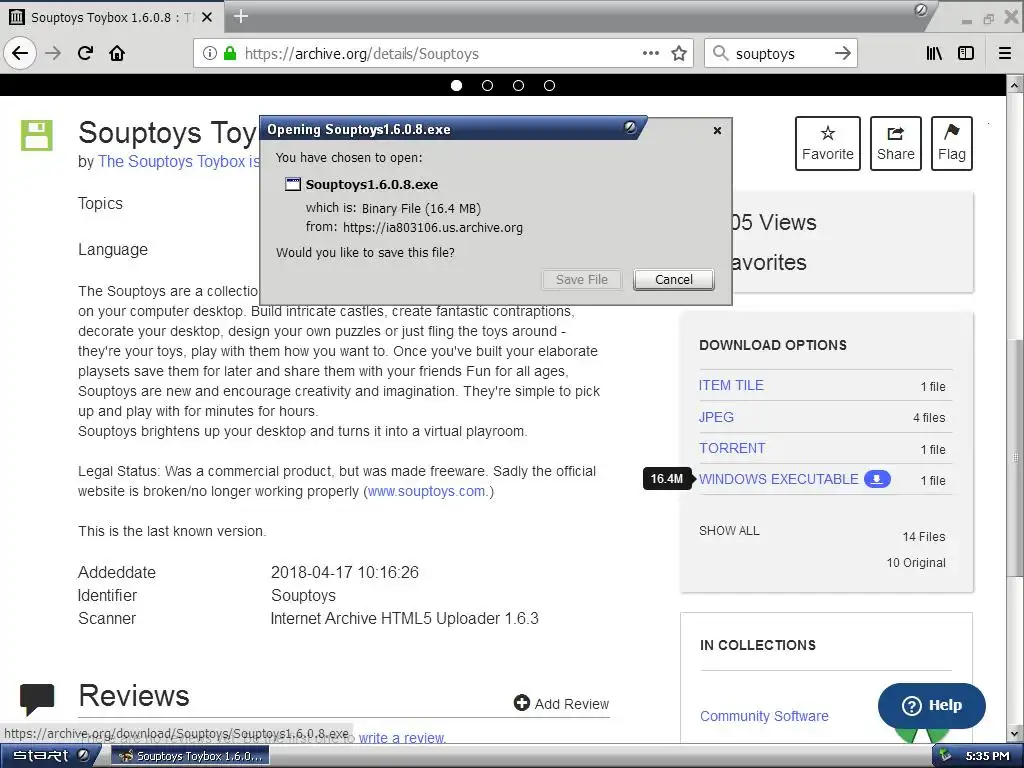Click The Souptoys Toybox author link
The height and width of the screenshot is (768, 1024).
[178, 161]
